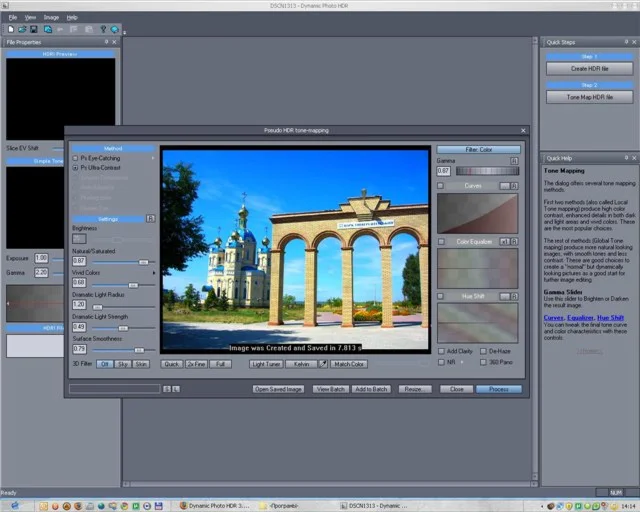The image size is (640, 512).
Task: Click the R reset icon beside Color Equalizer
Action: [514, 242]
